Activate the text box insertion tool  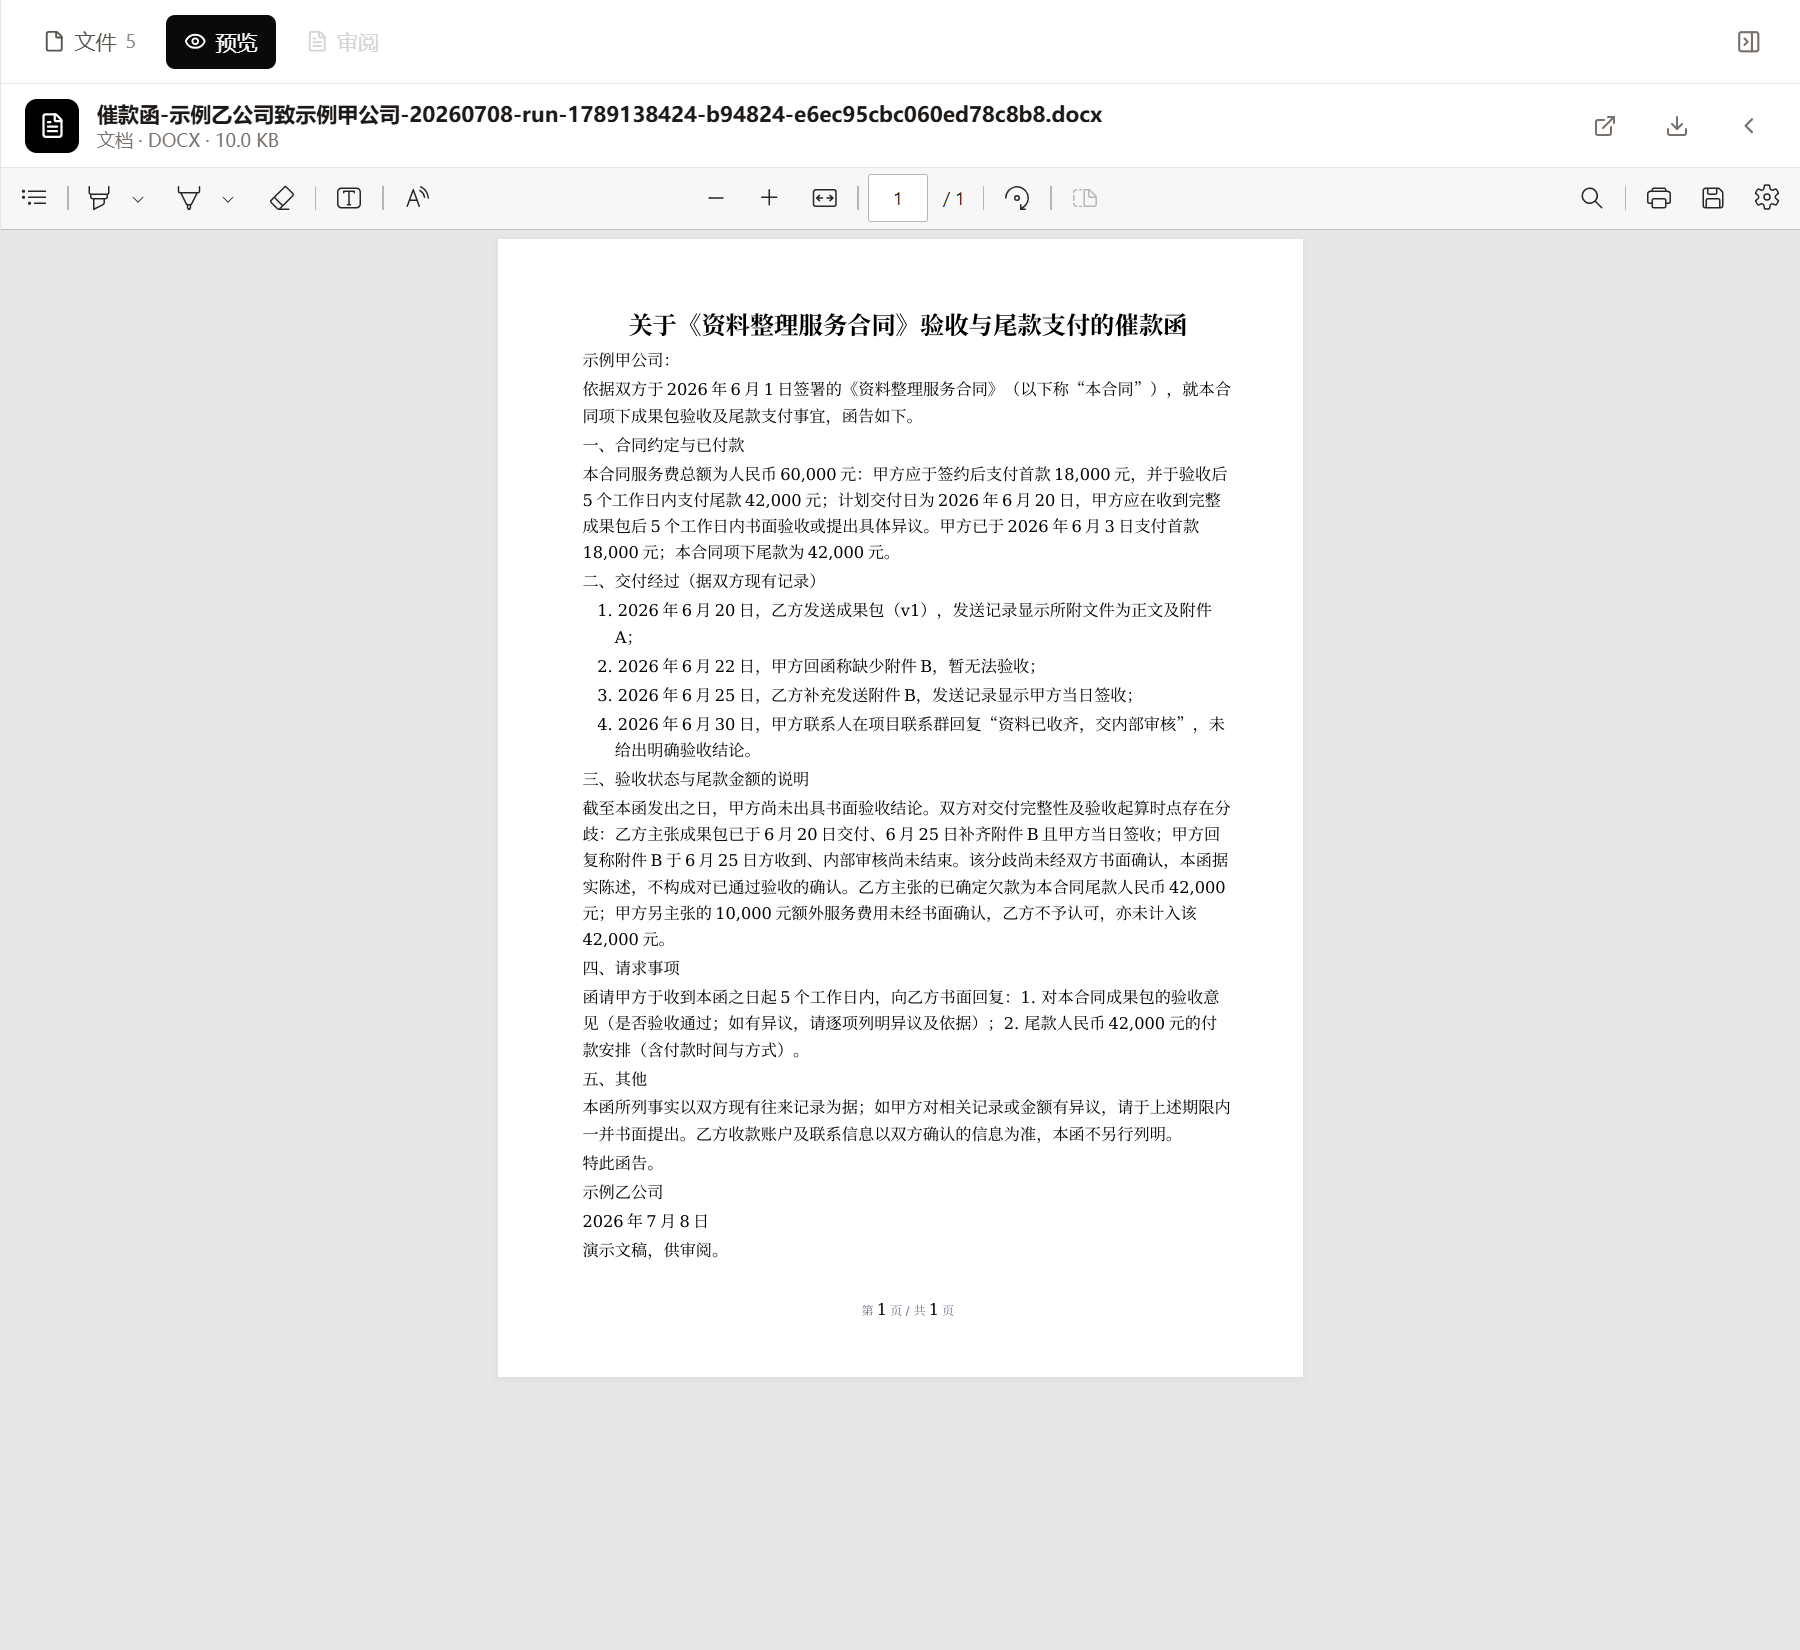pos(349,198)
